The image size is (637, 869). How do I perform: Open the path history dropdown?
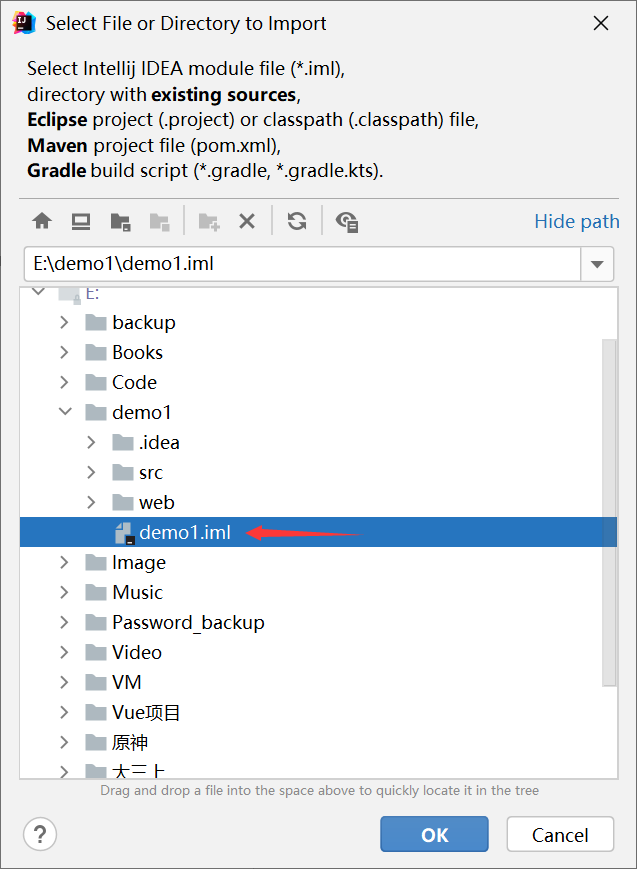597,264
